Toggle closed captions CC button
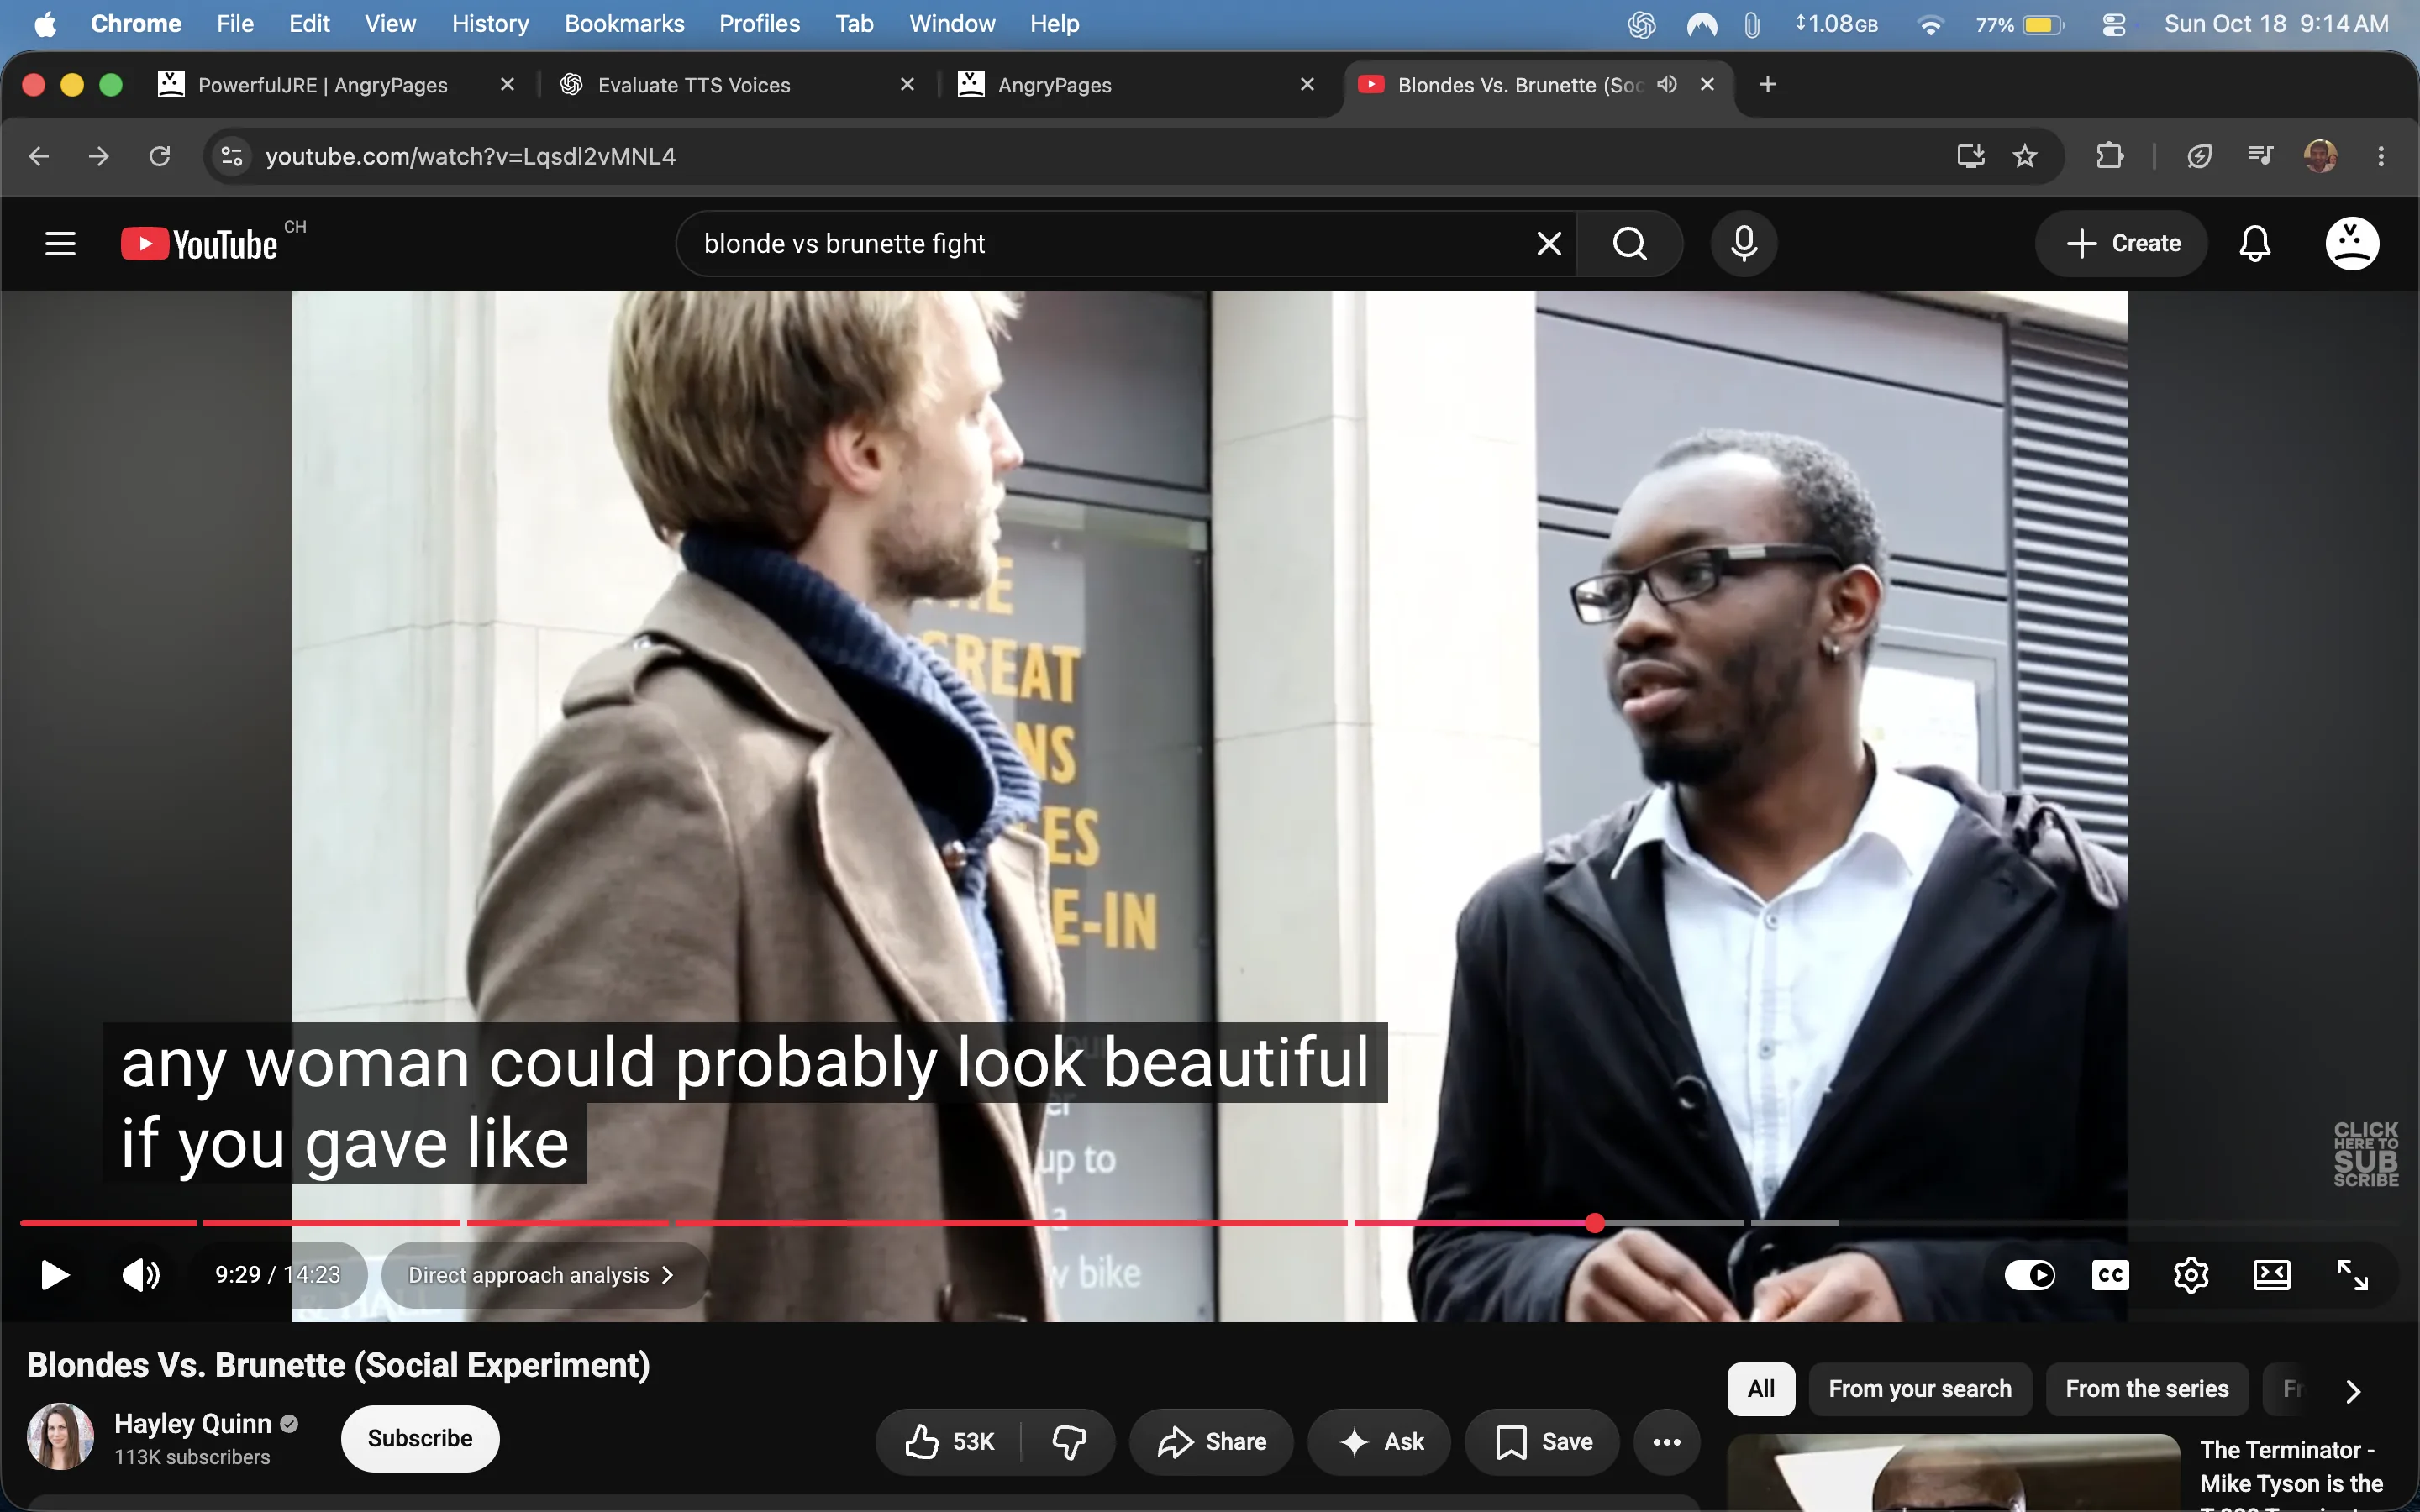The width and height of the screenshot is (2420, 1512). coord(2110,1274)
